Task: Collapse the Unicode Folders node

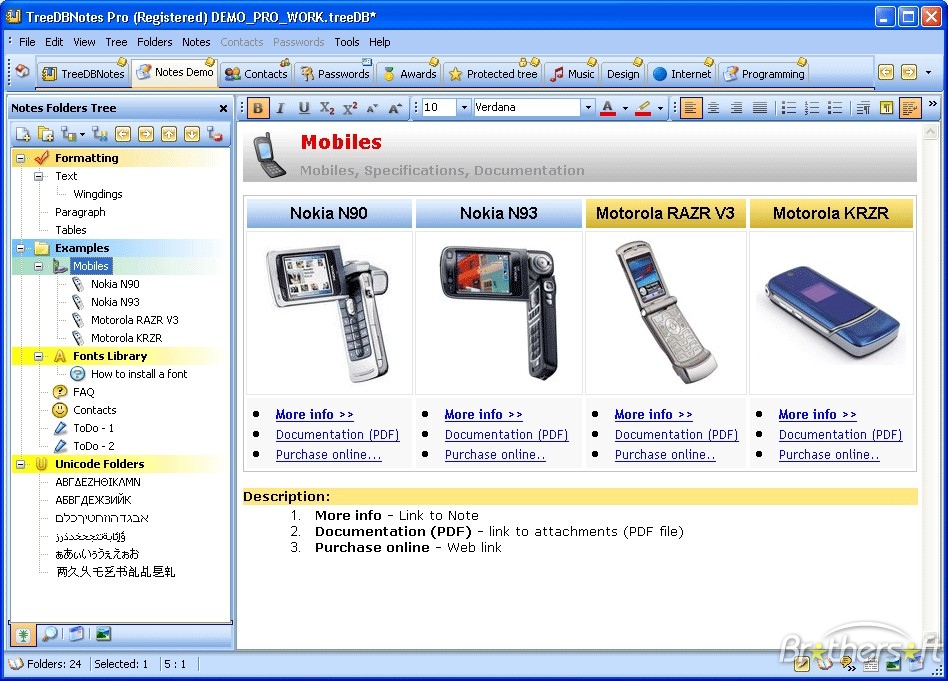Action: [21, 464]
